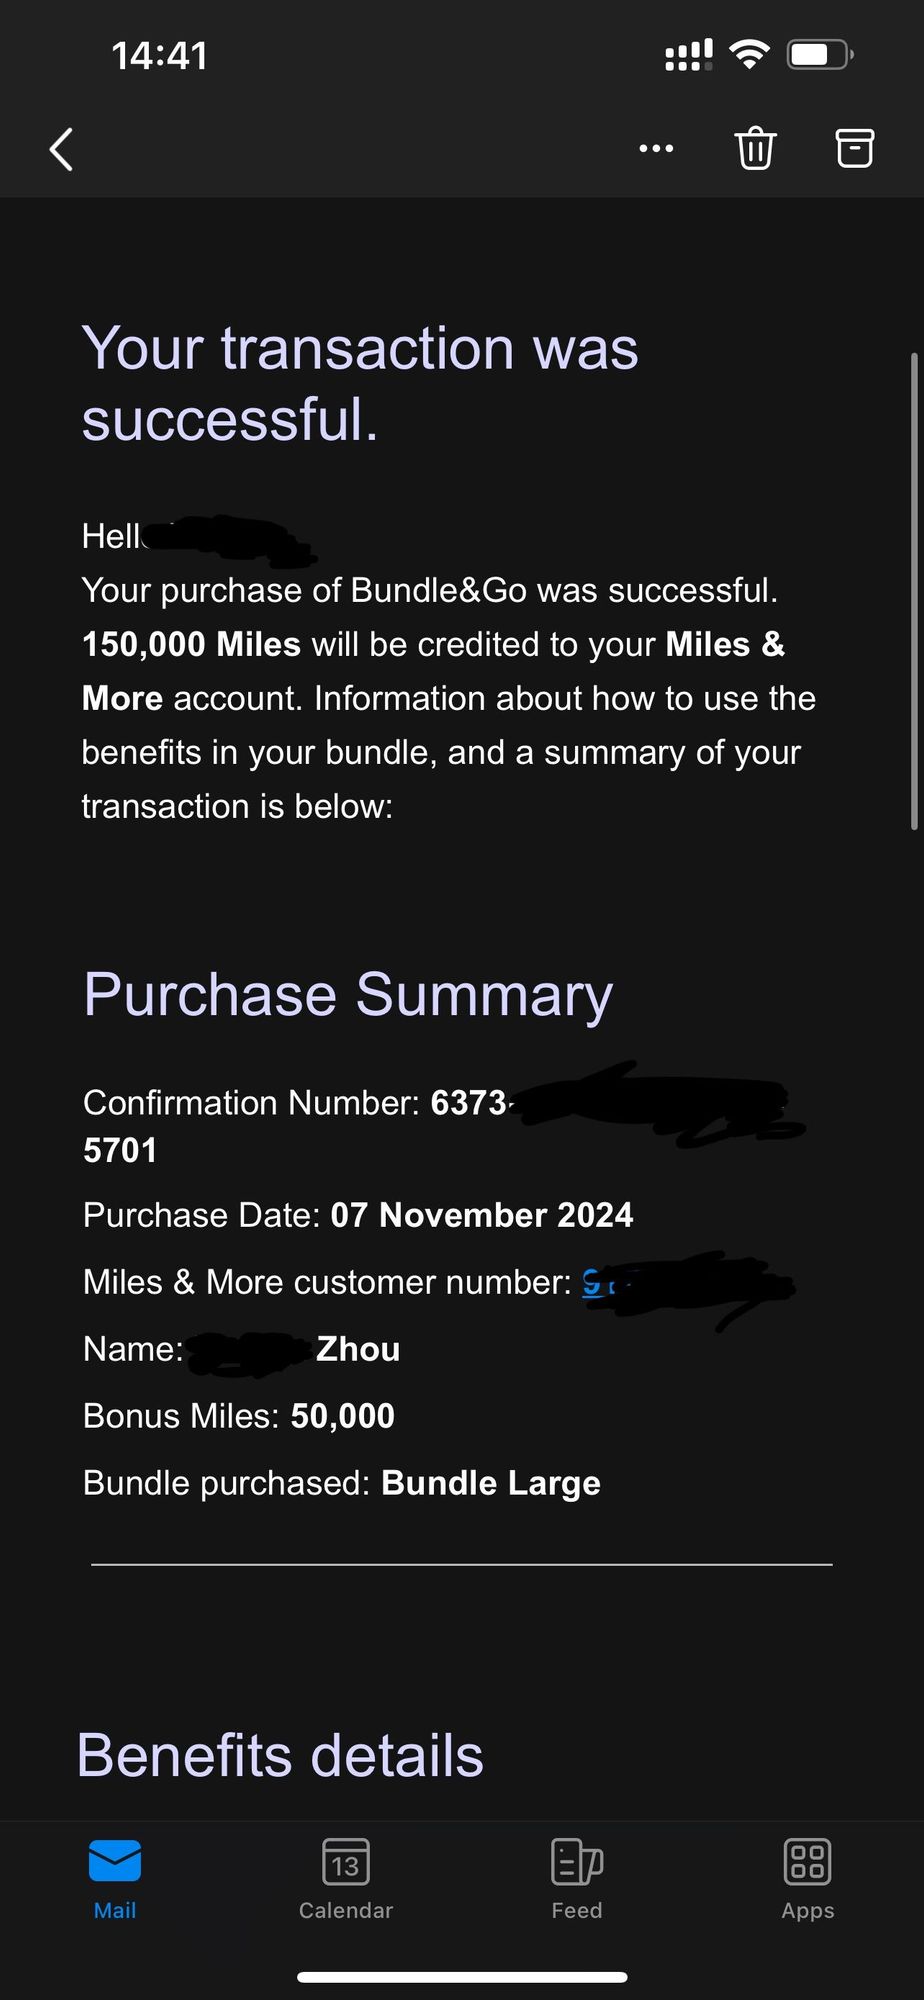This screenshot has width=924, height=2000.
Task: Tap the Wi-Fi status icon
Action: (x=749, y=54)
